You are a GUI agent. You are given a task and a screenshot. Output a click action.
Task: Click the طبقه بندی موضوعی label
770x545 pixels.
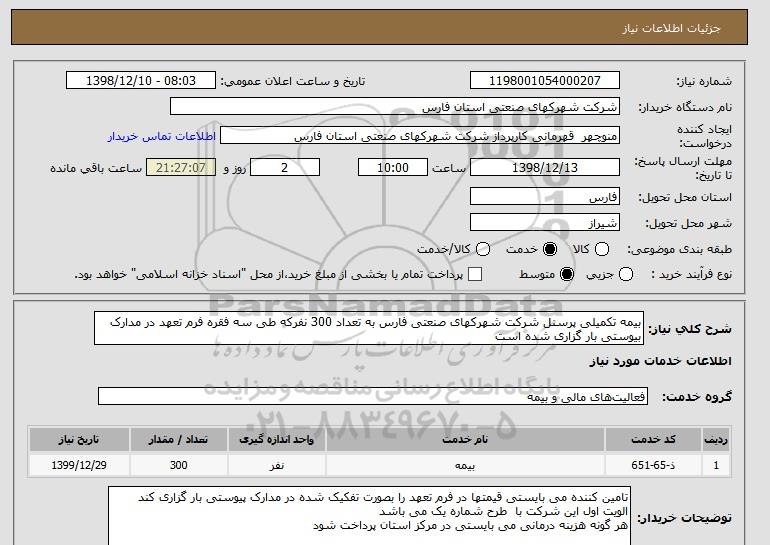pyautogui.click(x=680, y=249)
